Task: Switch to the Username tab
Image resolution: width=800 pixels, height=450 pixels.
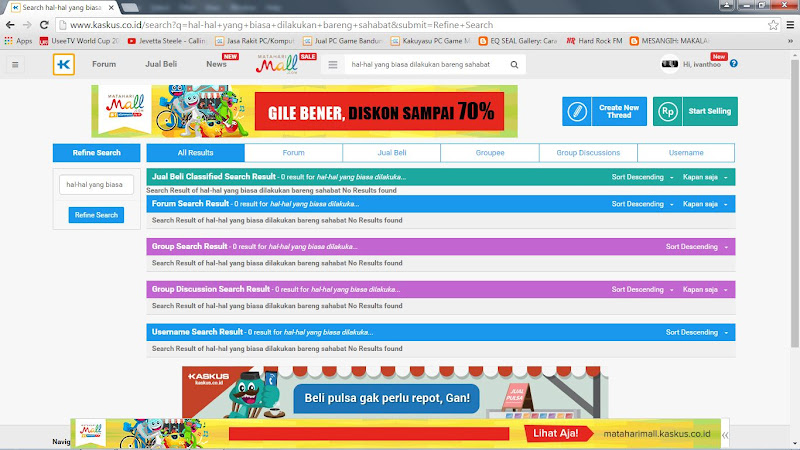Action: (686, 153)
